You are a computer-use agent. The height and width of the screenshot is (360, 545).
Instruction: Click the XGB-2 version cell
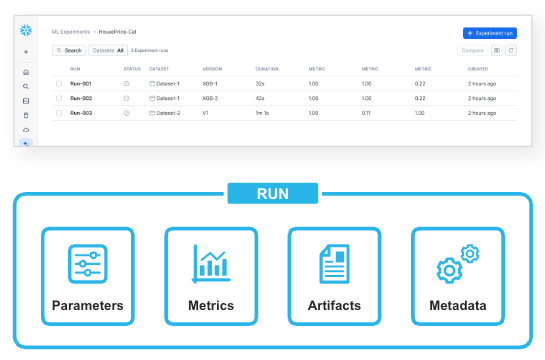tap(210, 98)
